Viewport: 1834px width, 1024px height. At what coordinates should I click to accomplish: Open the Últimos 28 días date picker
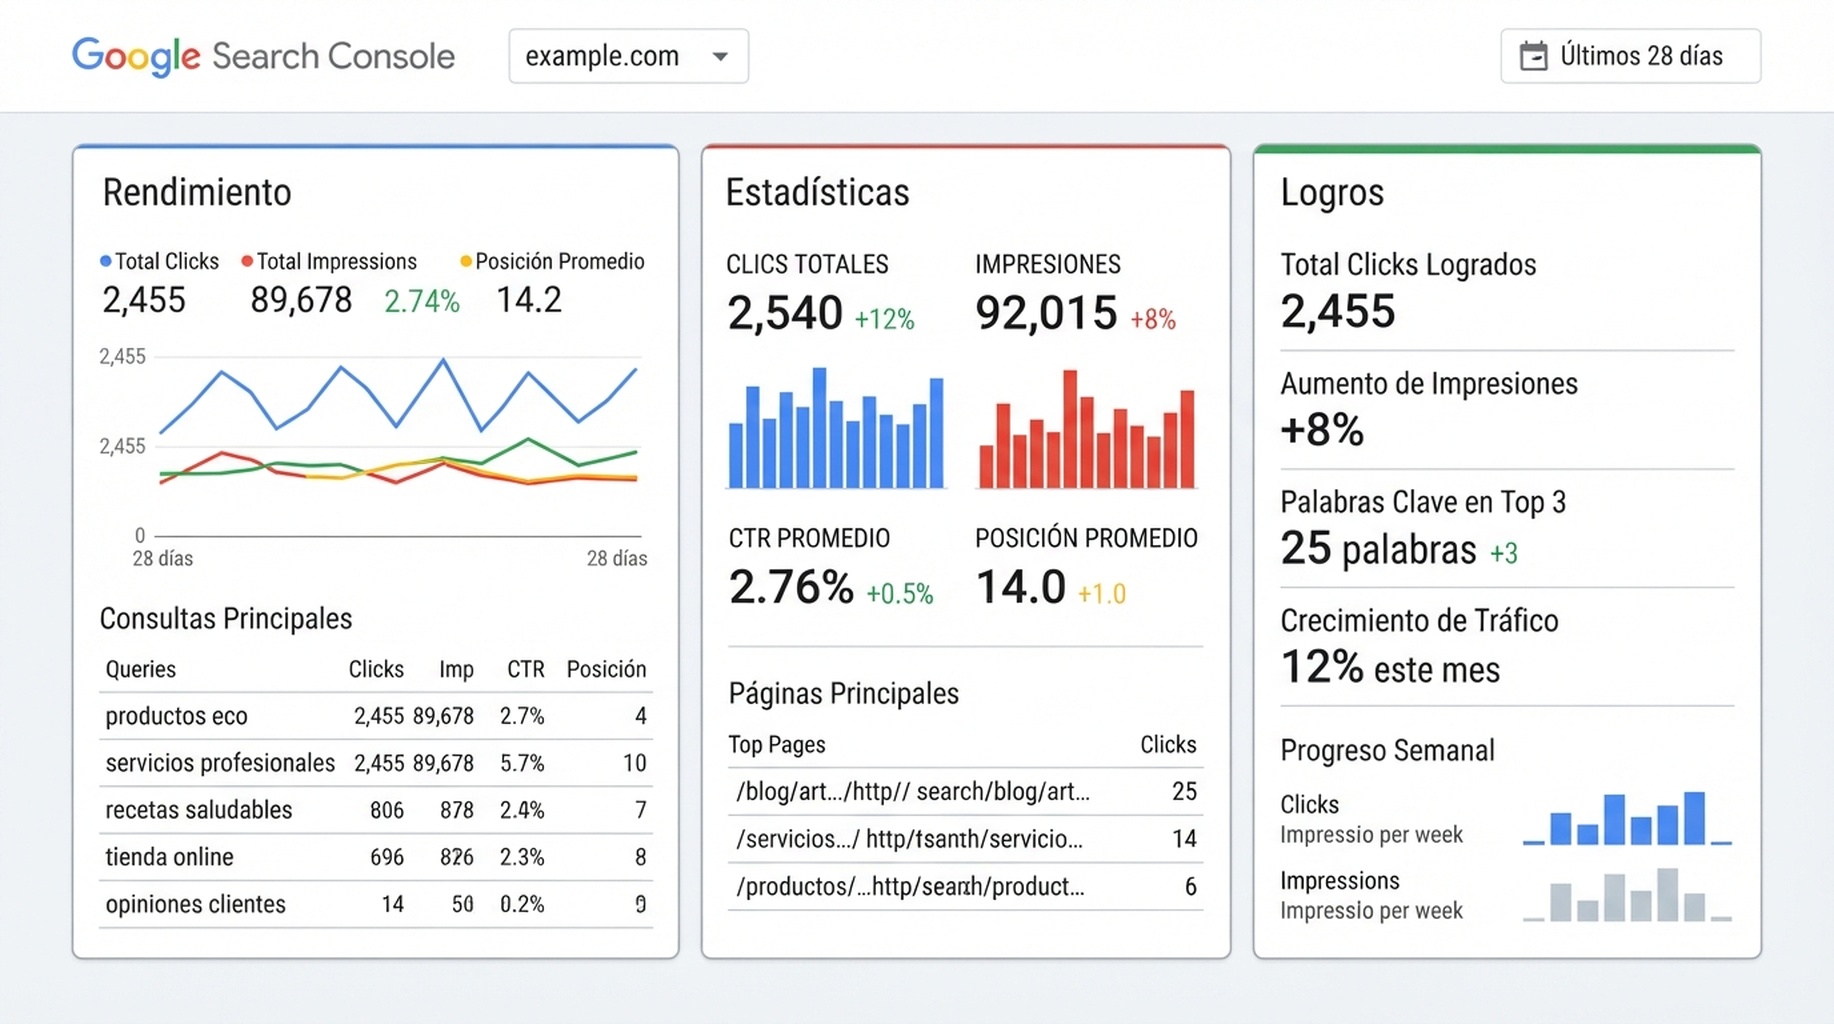[1630, 56]
